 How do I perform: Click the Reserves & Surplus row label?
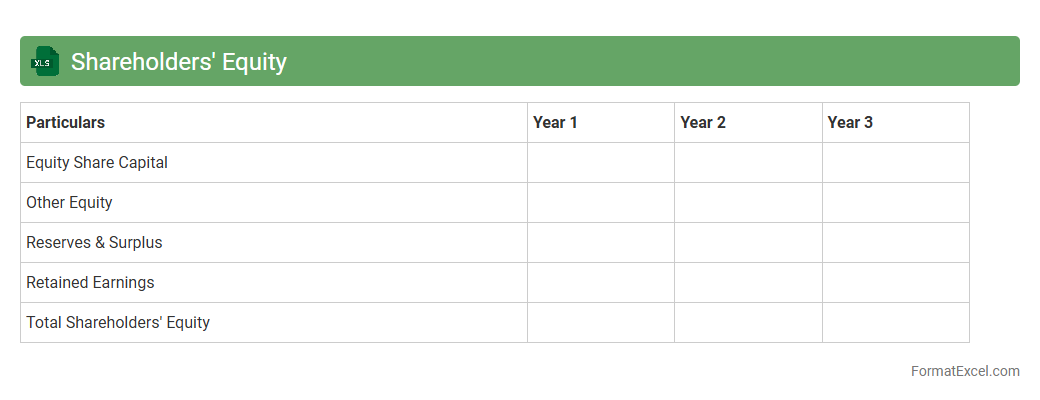tap(94, 242)
